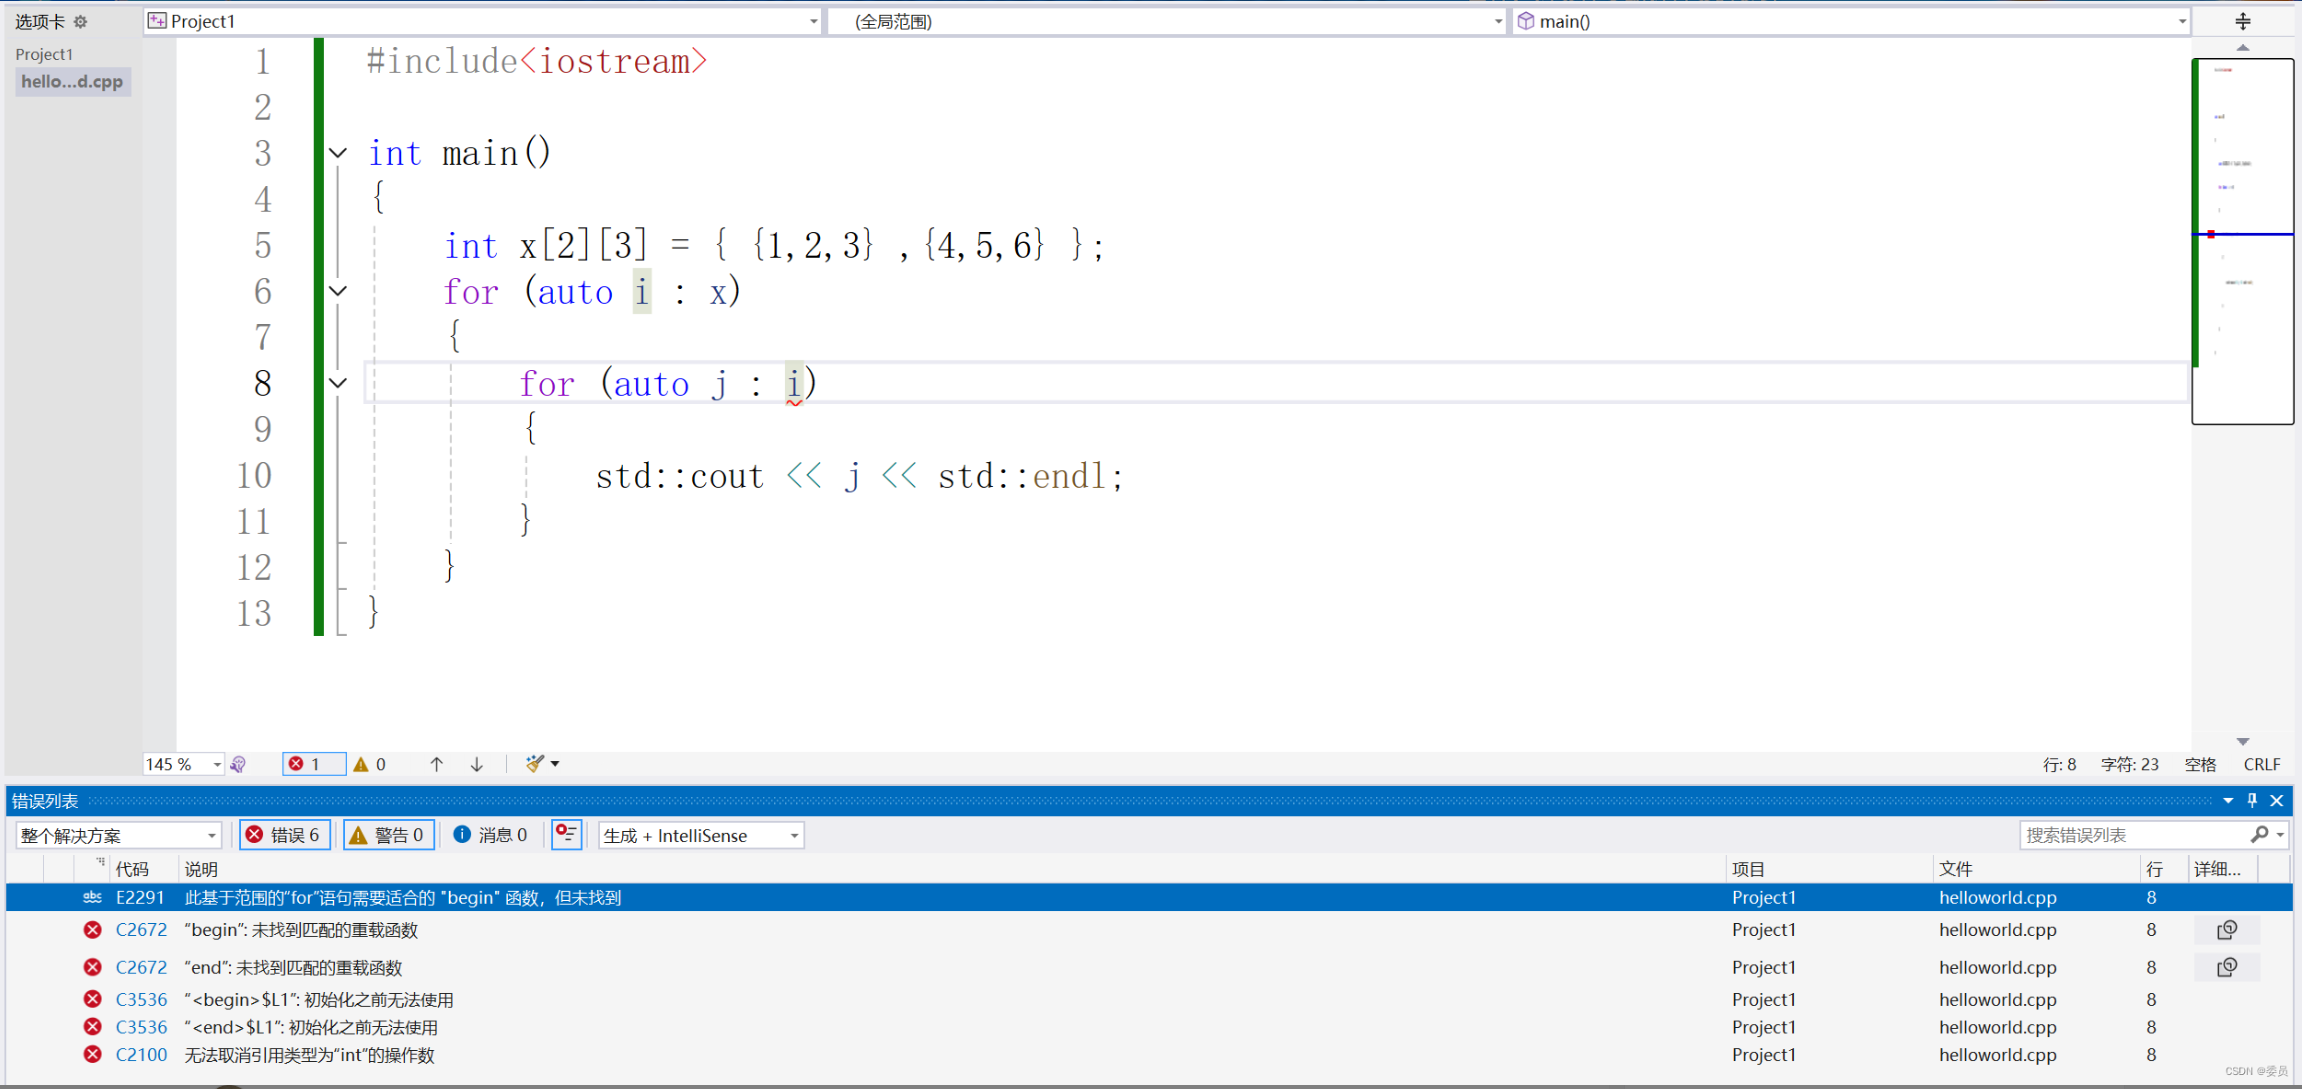Click the settings gear next to 选项卡
Image resolution: width=2302 pixels, height=1089 pixels.
(80, 21)
